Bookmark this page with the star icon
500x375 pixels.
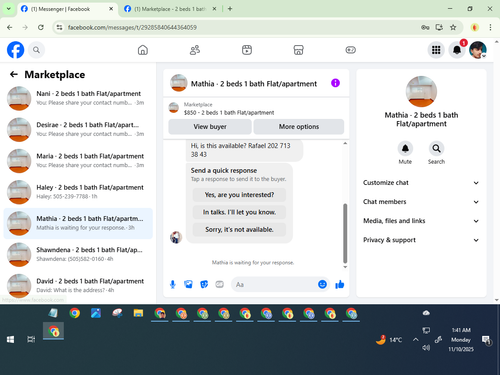(453, 27)
